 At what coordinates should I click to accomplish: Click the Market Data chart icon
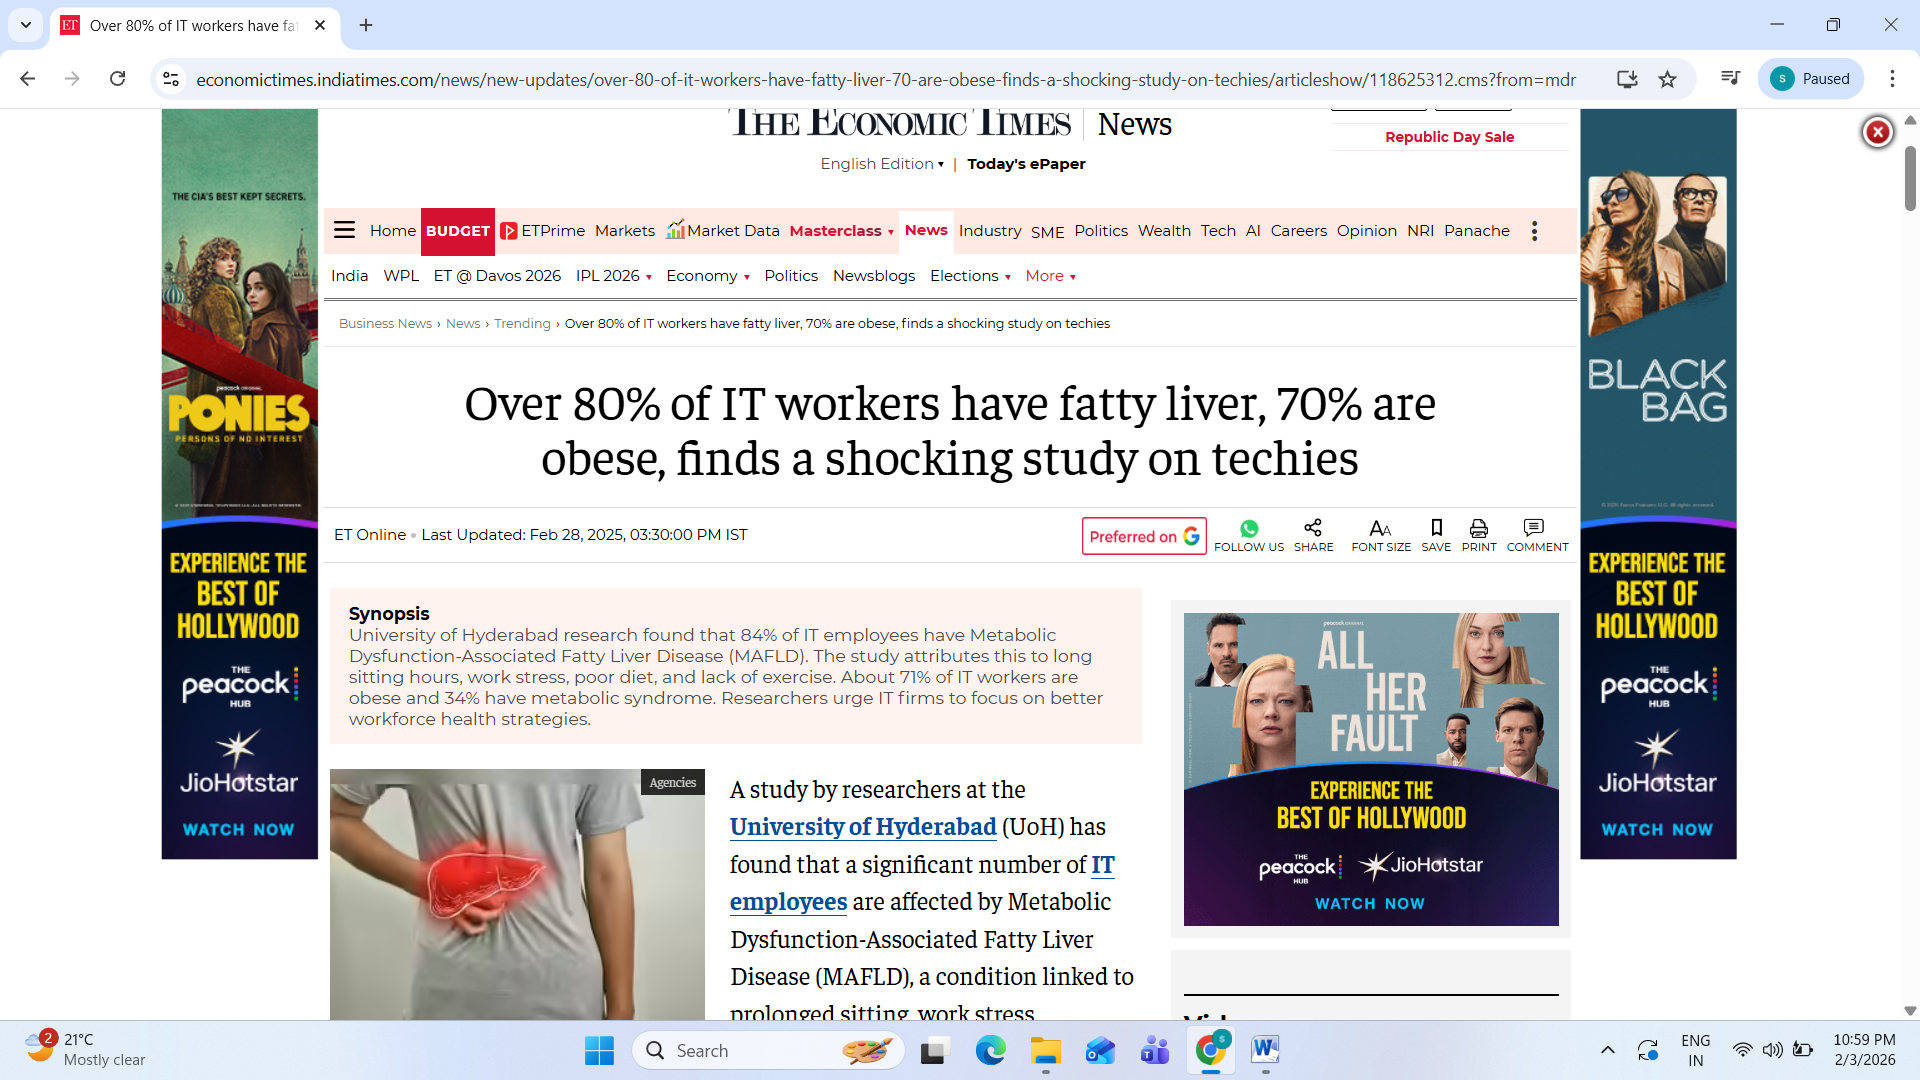676,230
